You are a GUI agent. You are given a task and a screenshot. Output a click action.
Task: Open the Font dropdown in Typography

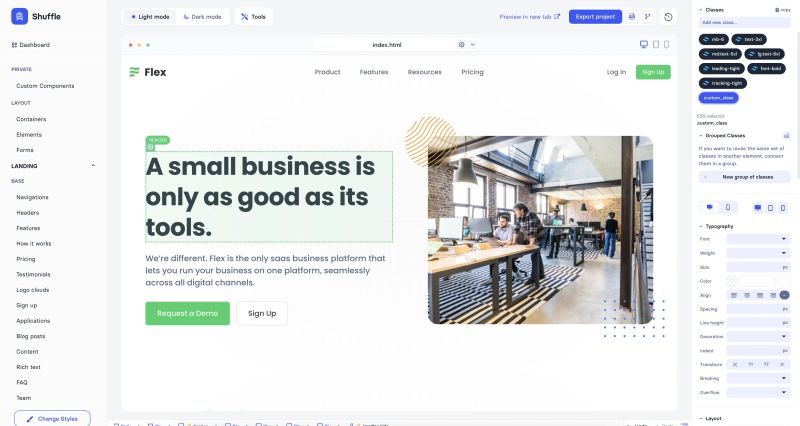coord(758,239)
